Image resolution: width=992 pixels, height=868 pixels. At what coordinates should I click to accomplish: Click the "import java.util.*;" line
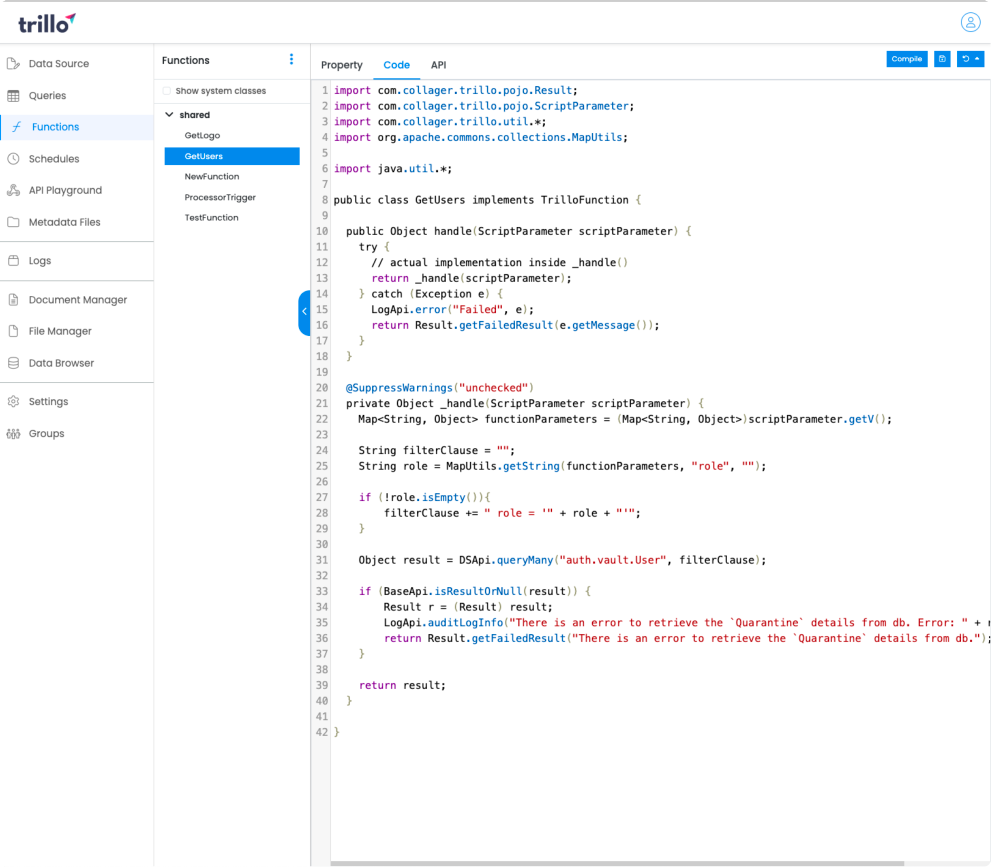(393, 169)
